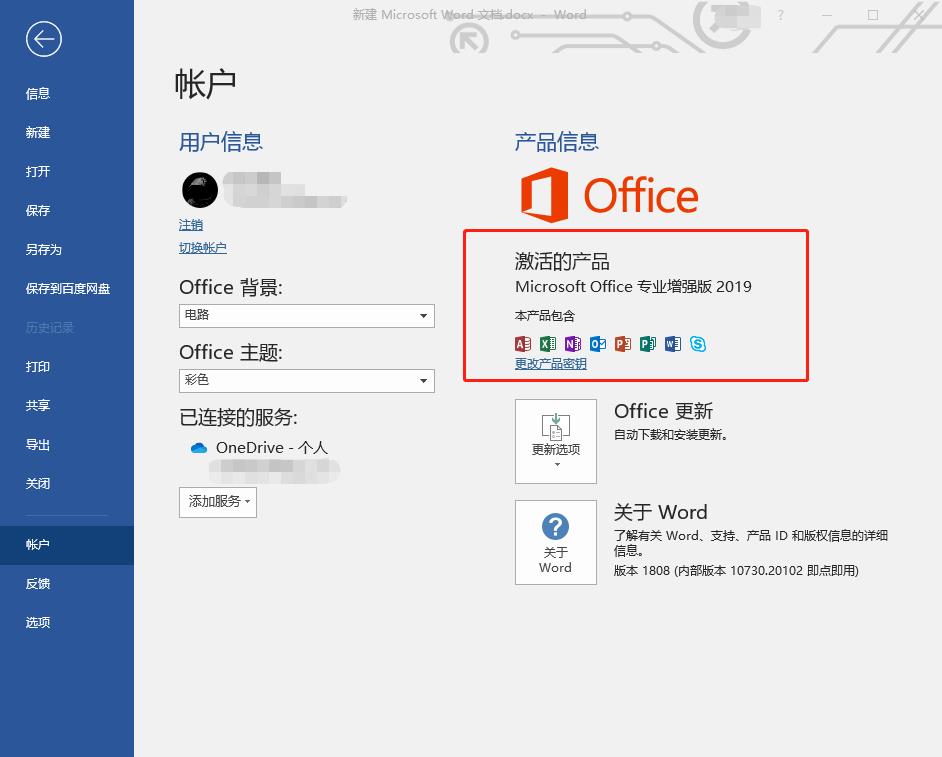Open the 更新选项 dropdown button
Image resolution: width=942 pixels, height=757 pixels.
point(556,442)
